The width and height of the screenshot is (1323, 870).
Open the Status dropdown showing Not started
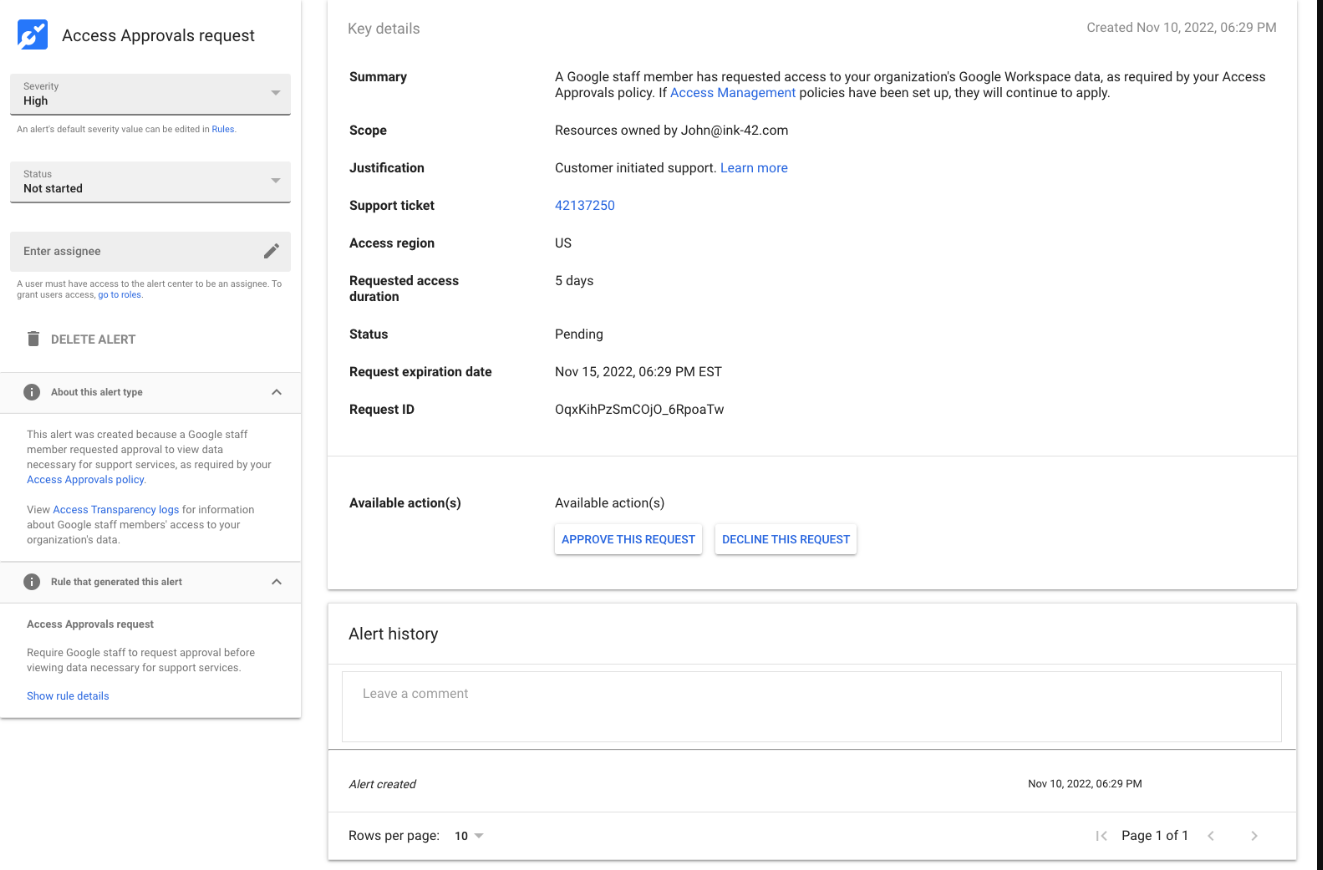point(275,181)
